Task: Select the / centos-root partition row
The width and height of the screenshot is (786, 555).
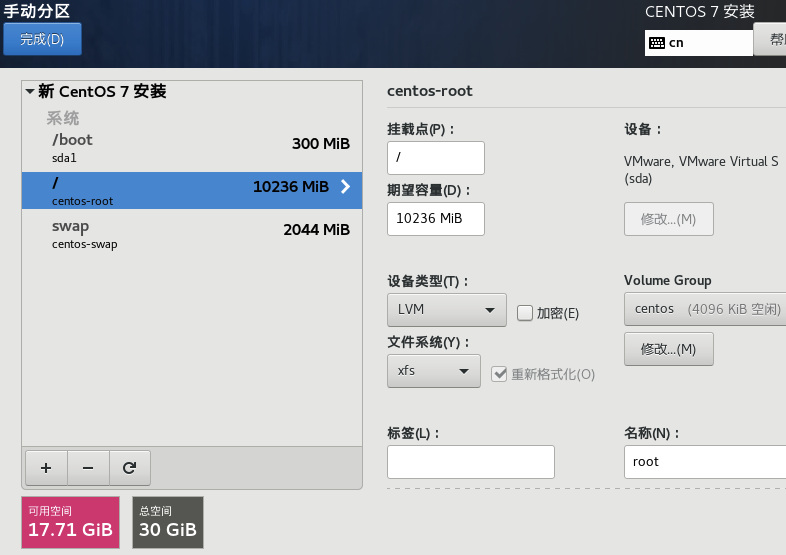Action: pyautogui.click(x=192, y=191)
